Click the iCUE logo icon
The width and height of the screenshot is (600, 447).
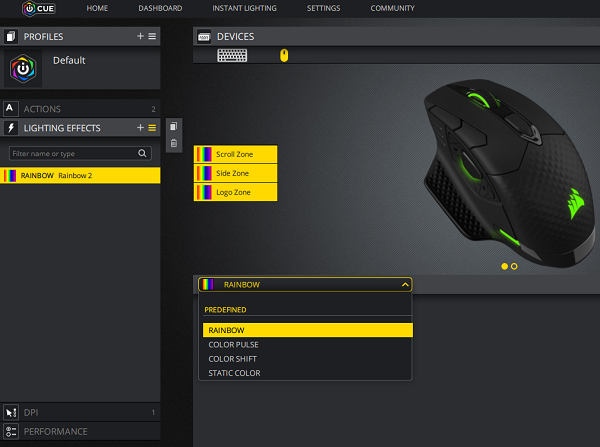[39, 8]
